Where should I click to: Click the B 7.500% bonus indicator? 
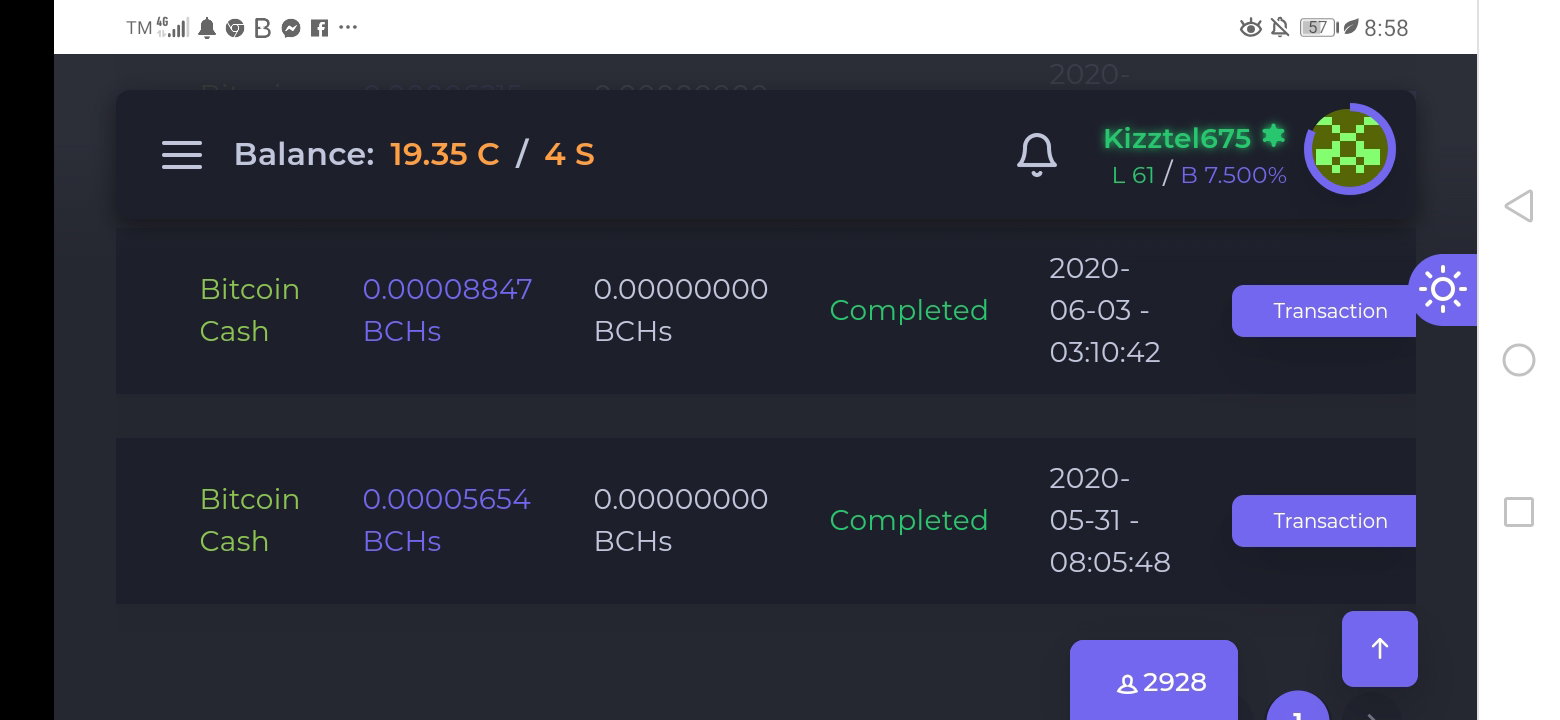coord(1234,176)
